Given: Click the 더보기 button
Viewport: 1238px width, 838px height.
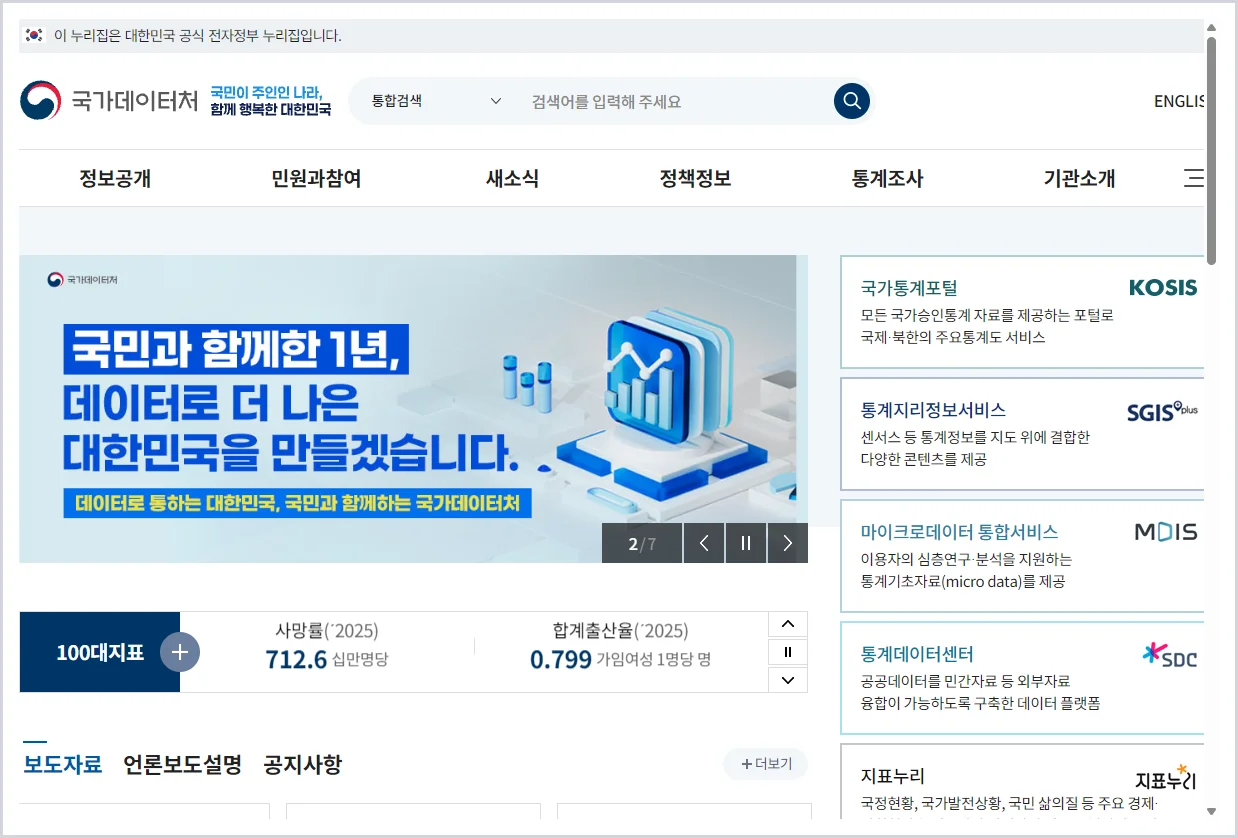Looking at the screenshot, I should coord(766,764).
